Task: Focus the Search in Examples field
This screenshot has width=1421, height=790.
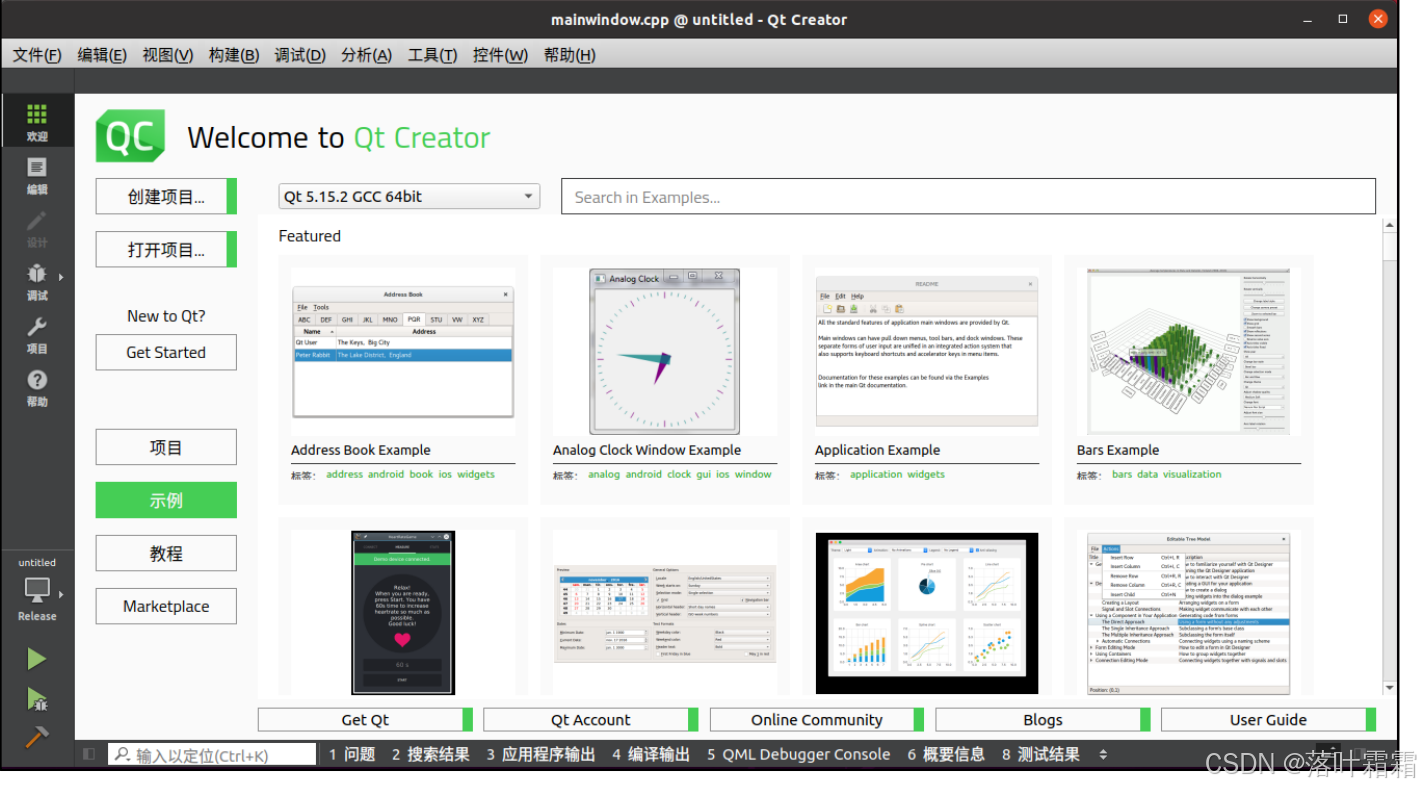Action: (x=968, y=197)
